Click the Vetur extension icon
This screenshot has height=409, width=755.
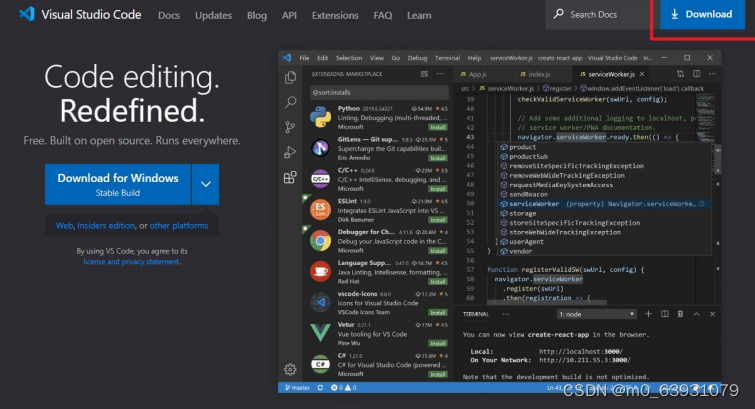coord(320,333)
